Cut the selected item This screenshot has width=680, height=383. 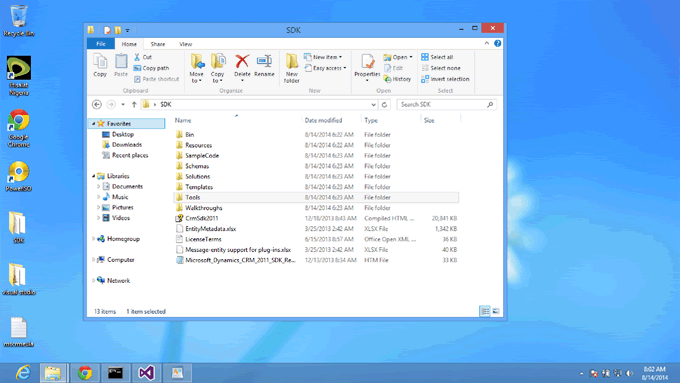coord(143,57)
